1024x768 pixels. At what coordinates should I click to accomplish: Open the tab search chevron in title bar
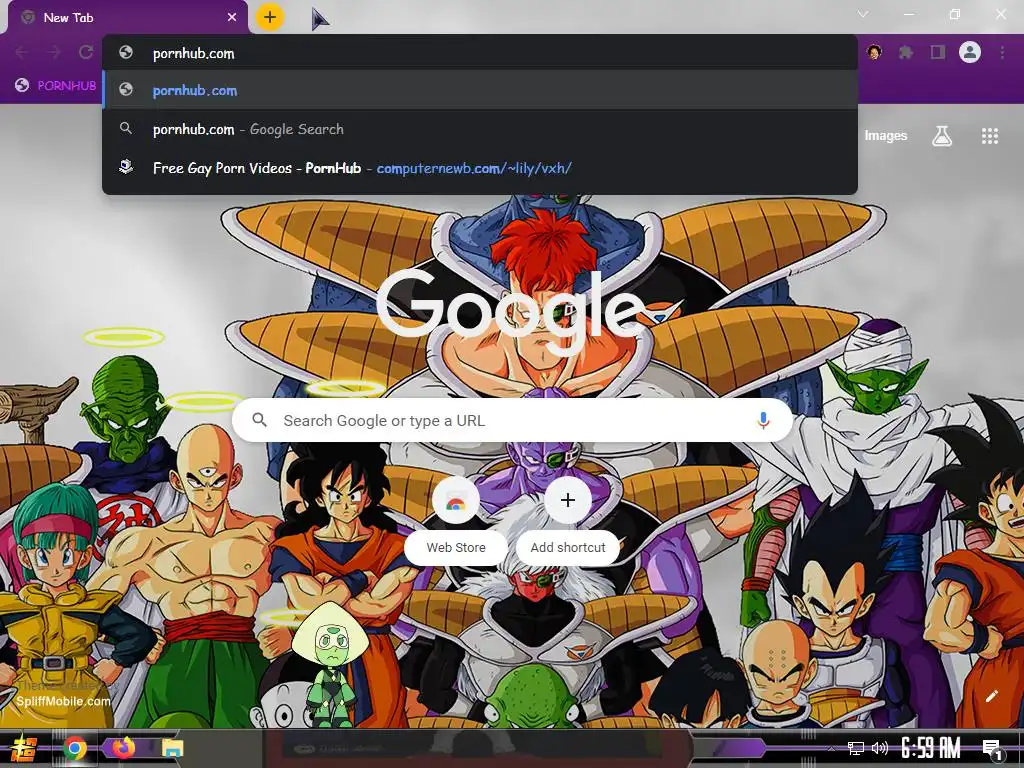[863, 14]
